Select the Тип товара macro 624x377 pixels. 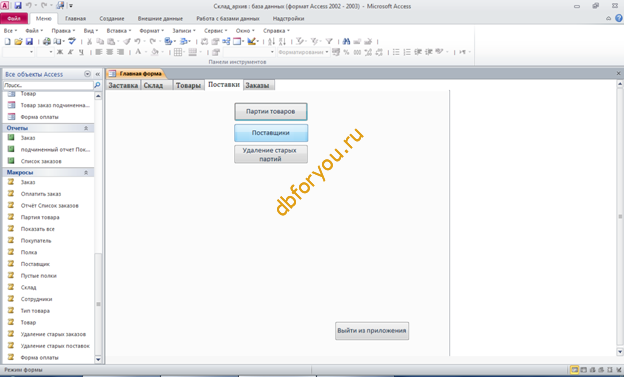pos(35,311)
